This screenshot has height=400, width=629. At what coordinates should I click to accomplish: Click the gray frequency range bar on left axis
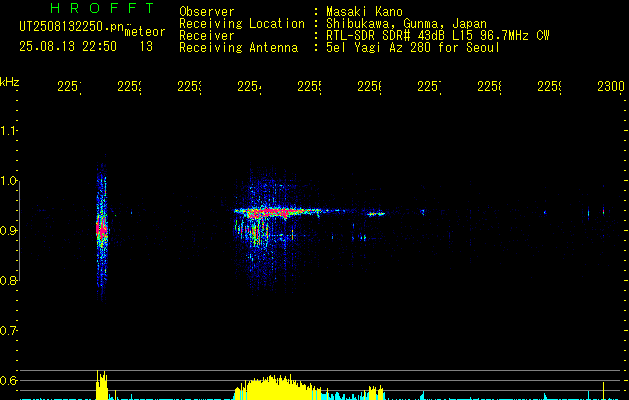20,231
